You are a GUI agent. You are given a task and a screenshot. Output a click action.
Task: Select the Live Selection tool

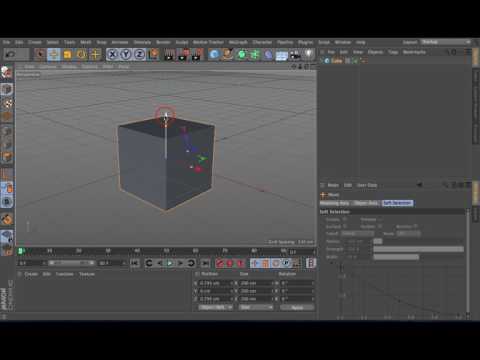(40, 54)
